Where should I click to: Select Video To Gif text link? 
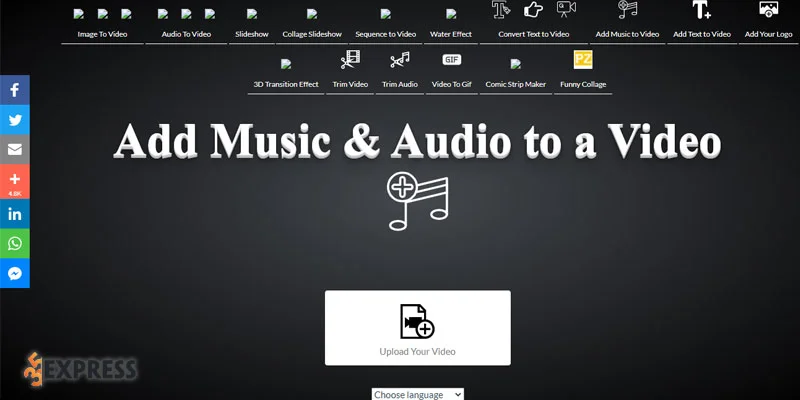click(452, 84)
